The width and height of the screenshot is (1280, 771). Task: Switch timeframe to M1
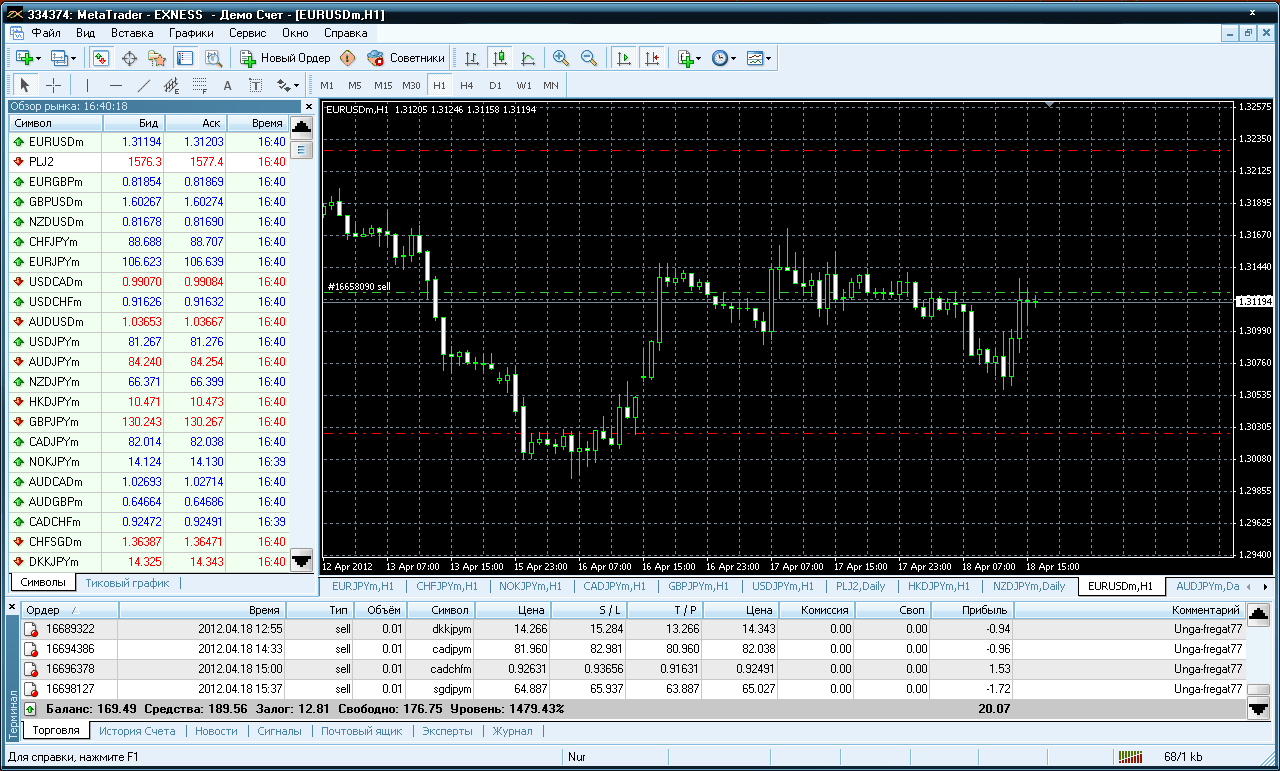(327, 85)
